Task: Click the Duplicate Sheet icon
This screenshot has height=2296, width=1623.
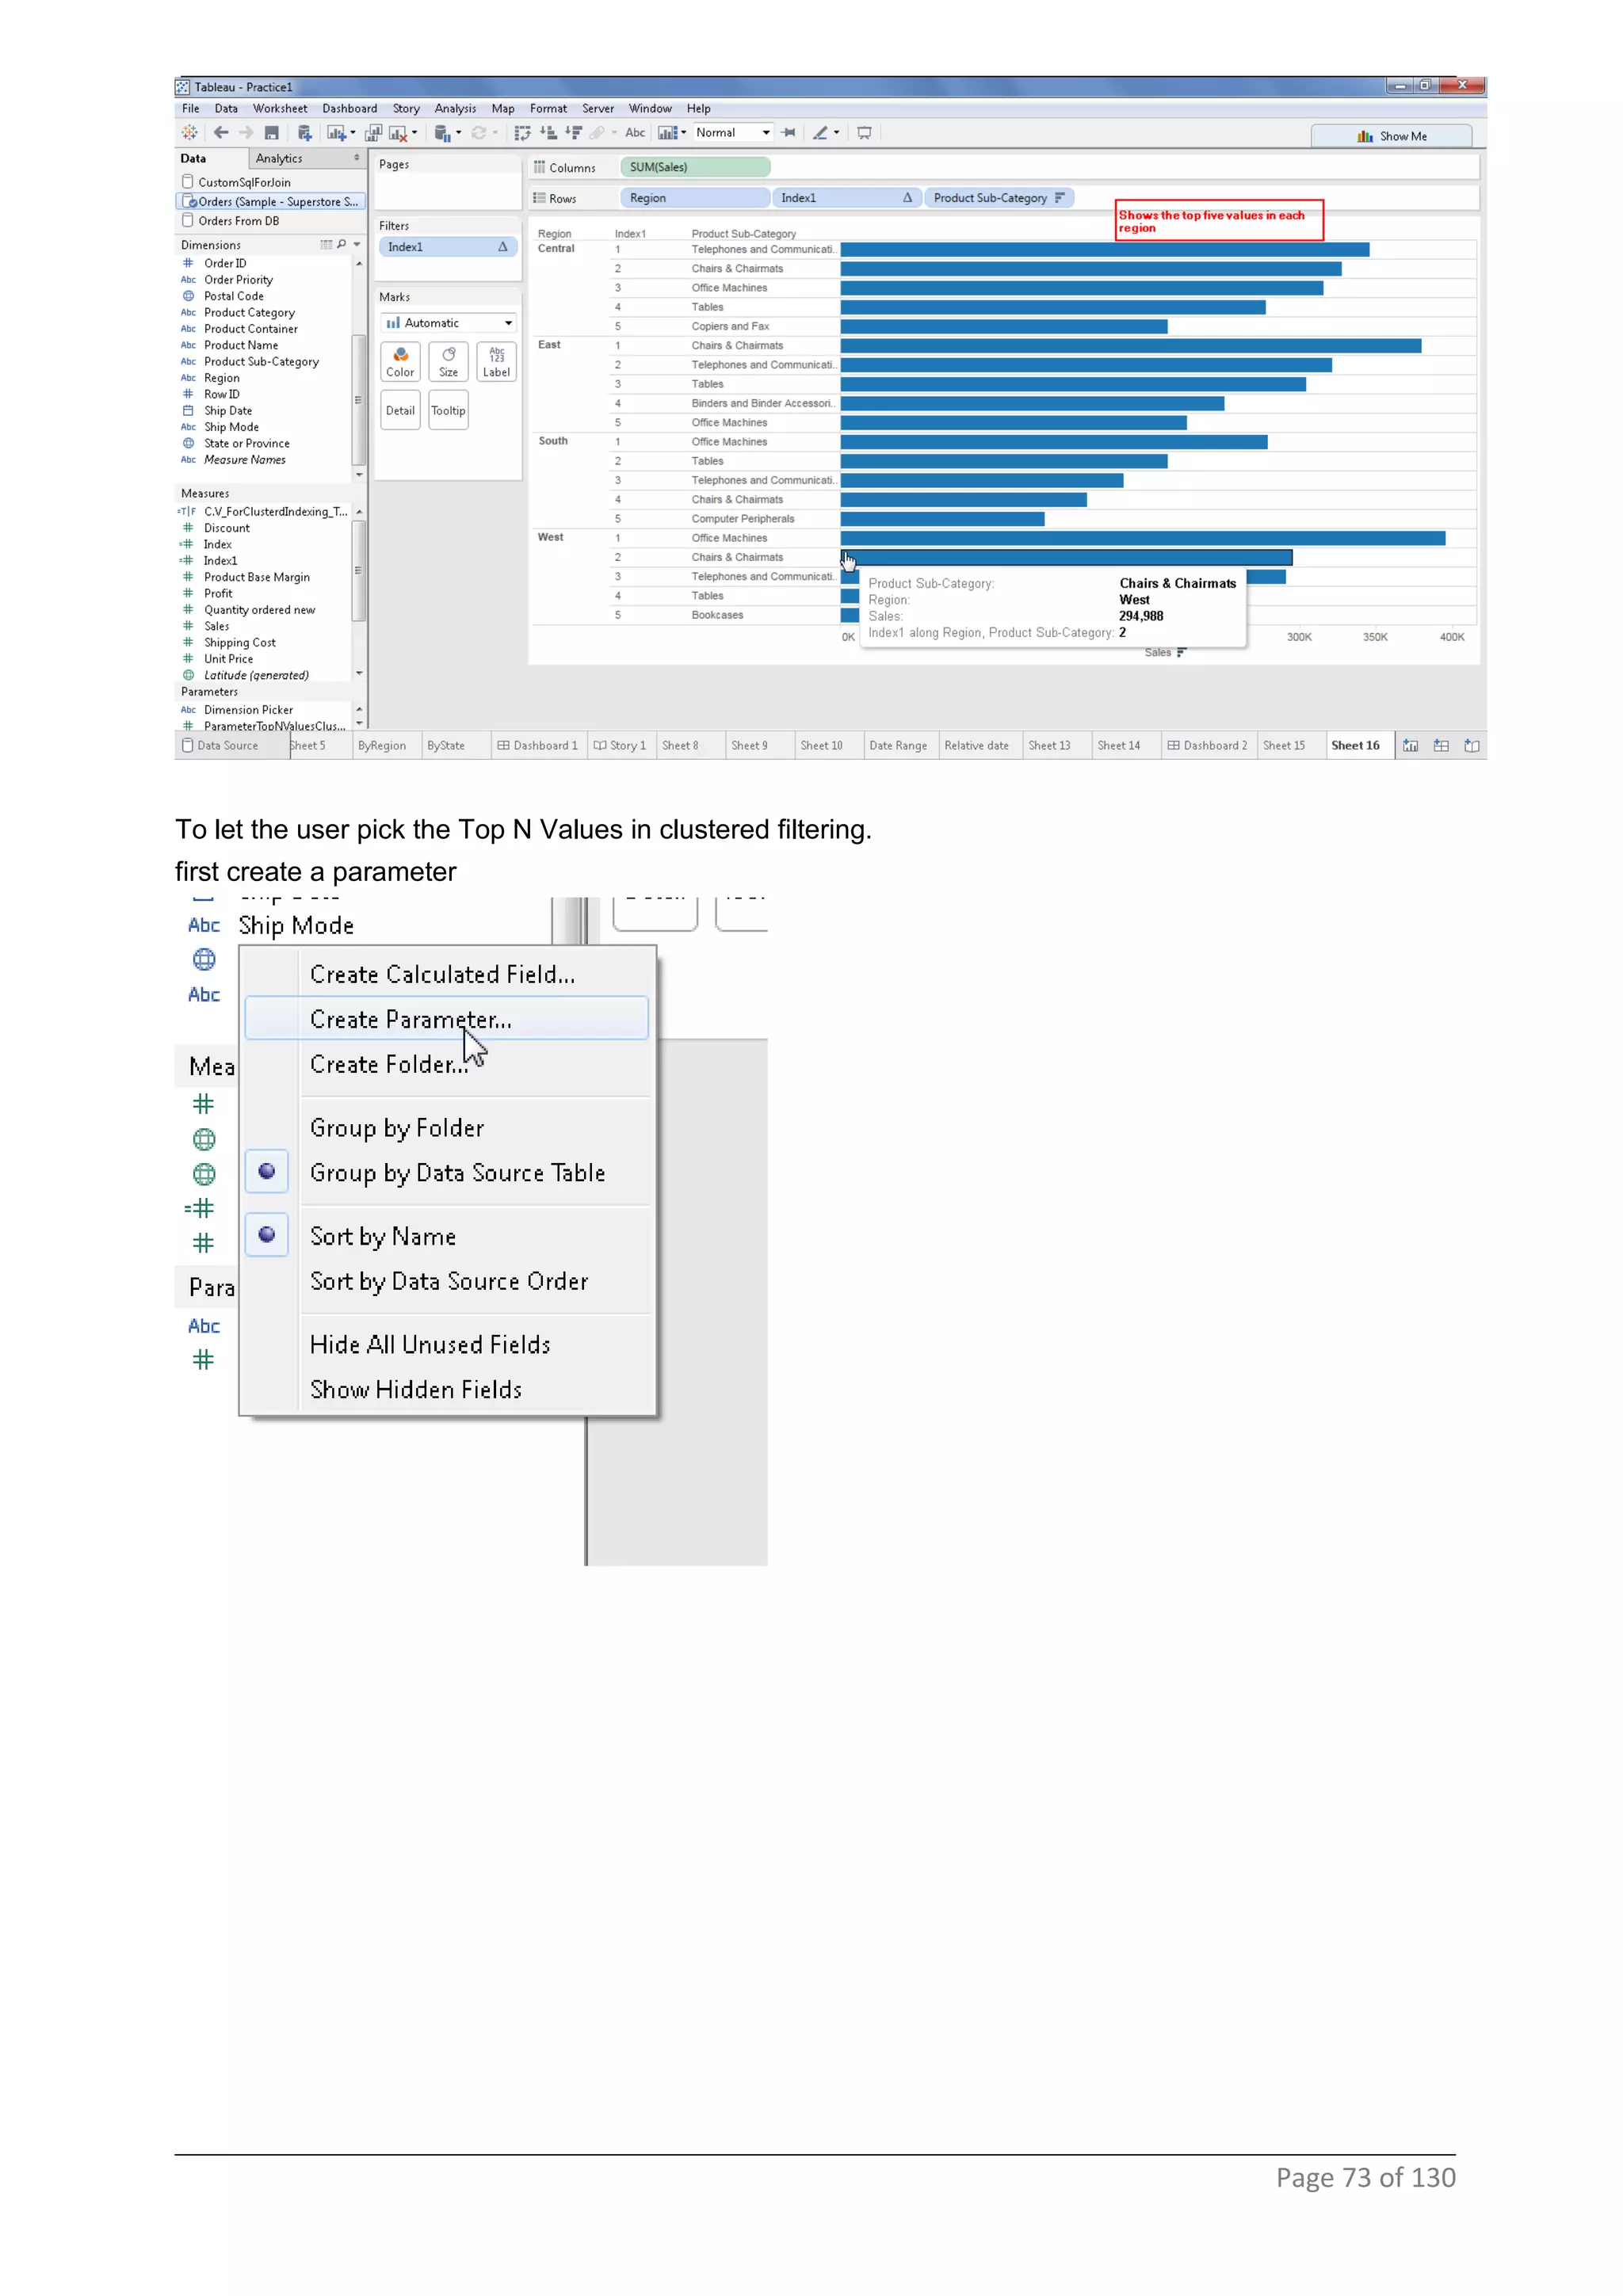Action: click(373, 132)
